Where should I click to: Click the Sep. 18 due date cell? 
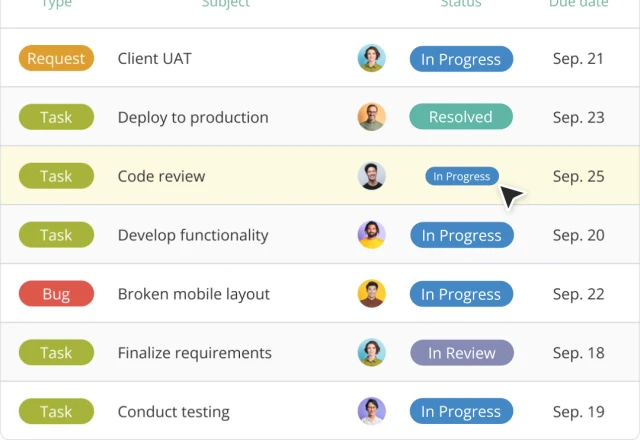578,353
